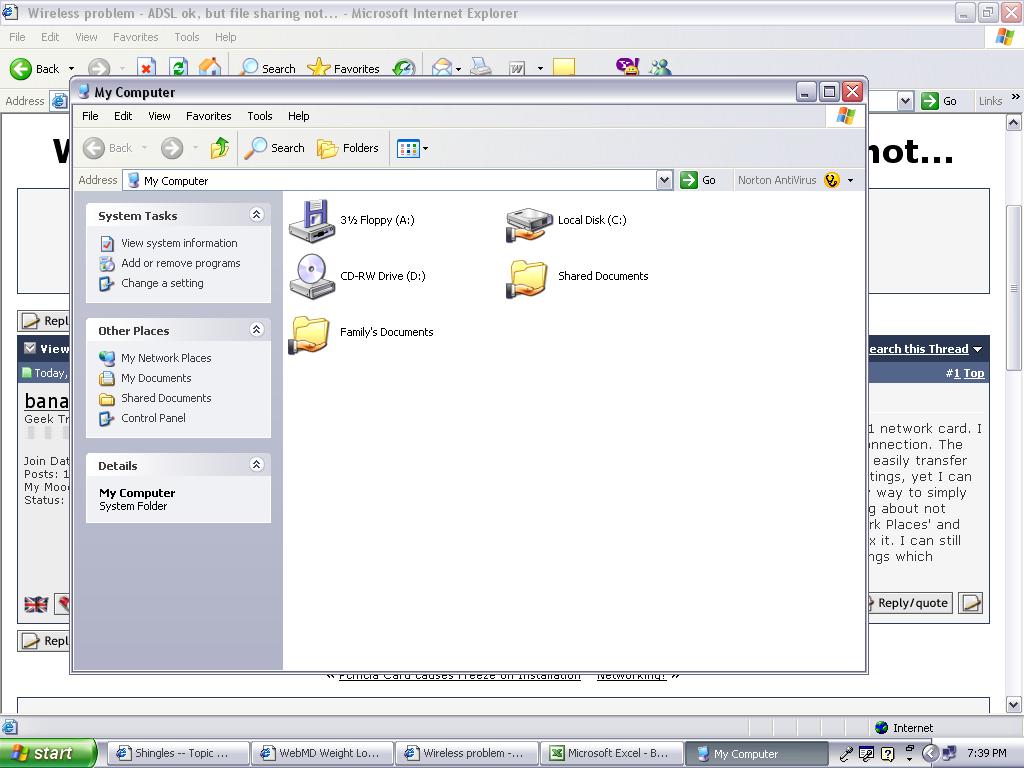Select the Local Disk (C:) icon
The image size is (1024, 768).
[x=529, y=222]
